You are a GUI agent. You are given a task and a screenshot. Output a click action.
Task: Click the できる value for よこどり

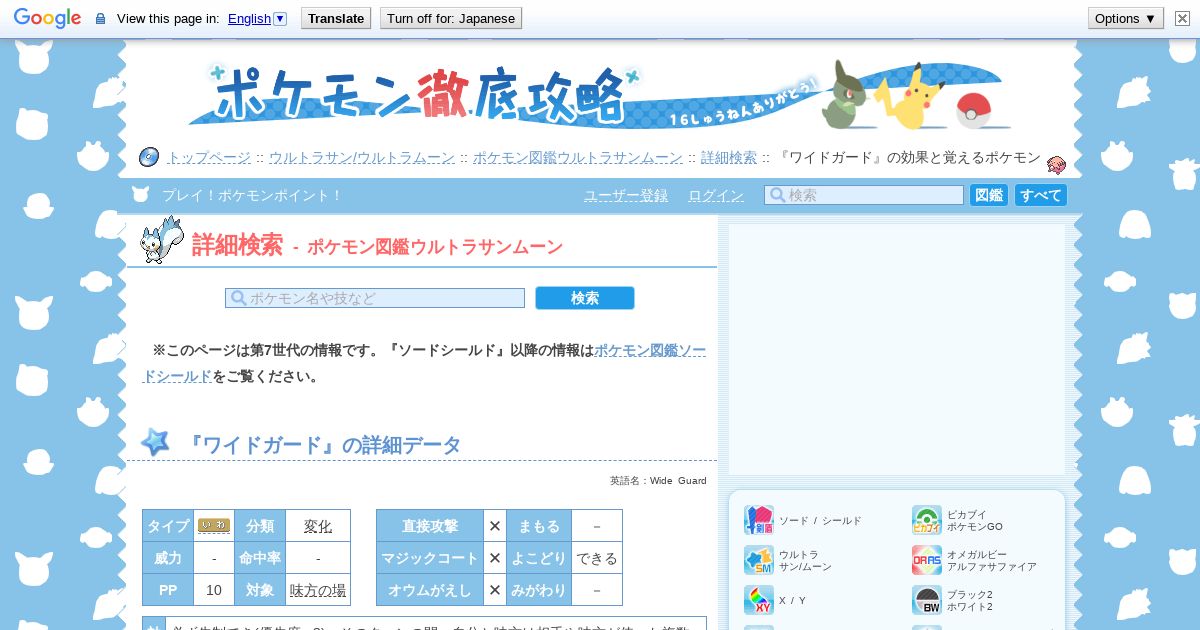(x=597, y=558)
